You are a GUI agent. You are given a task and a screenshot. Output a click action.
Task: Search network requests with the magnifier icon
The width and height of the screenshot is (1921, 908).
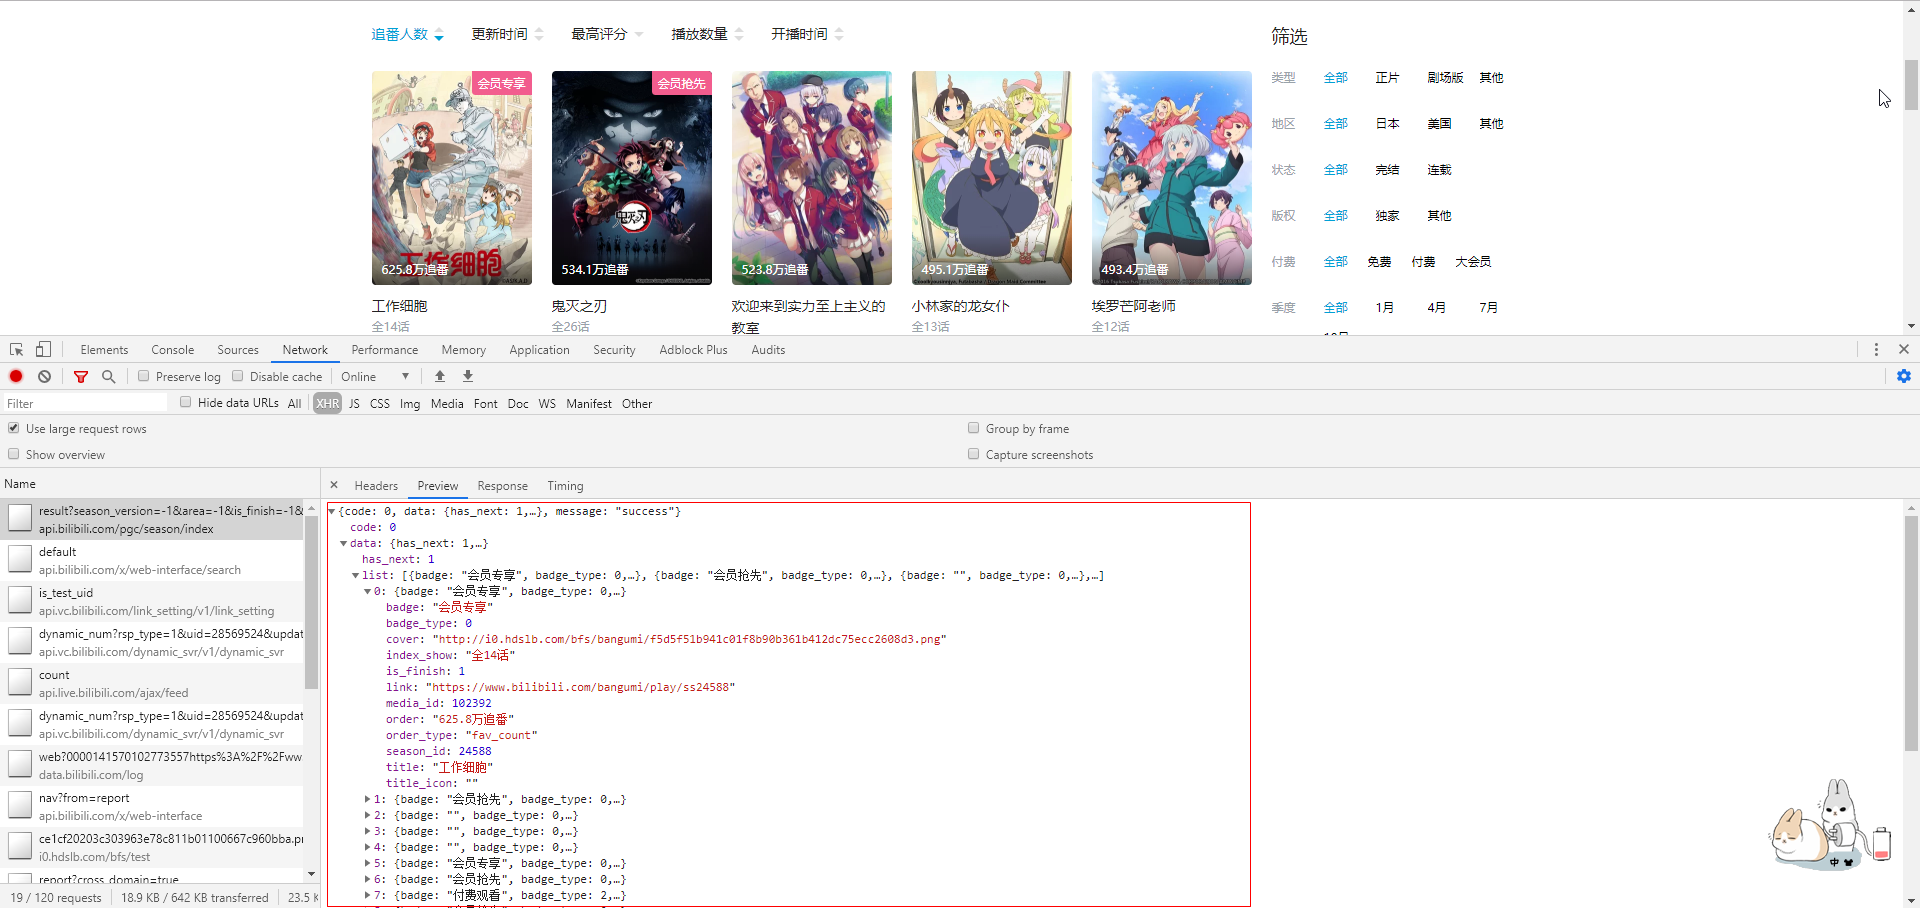[x=108, y=376]
